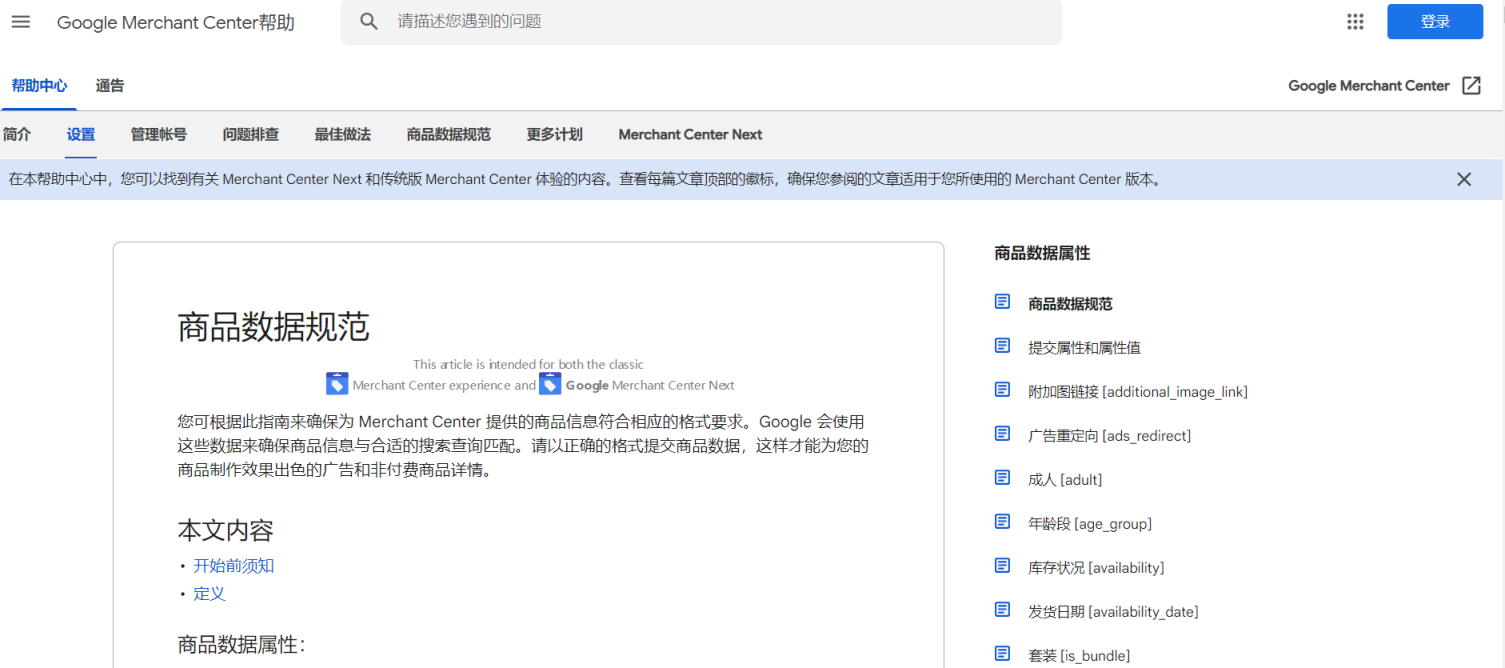Click the article icon beside 提交属性和属性值
Screen dimensions: 1505x668
1002,345
